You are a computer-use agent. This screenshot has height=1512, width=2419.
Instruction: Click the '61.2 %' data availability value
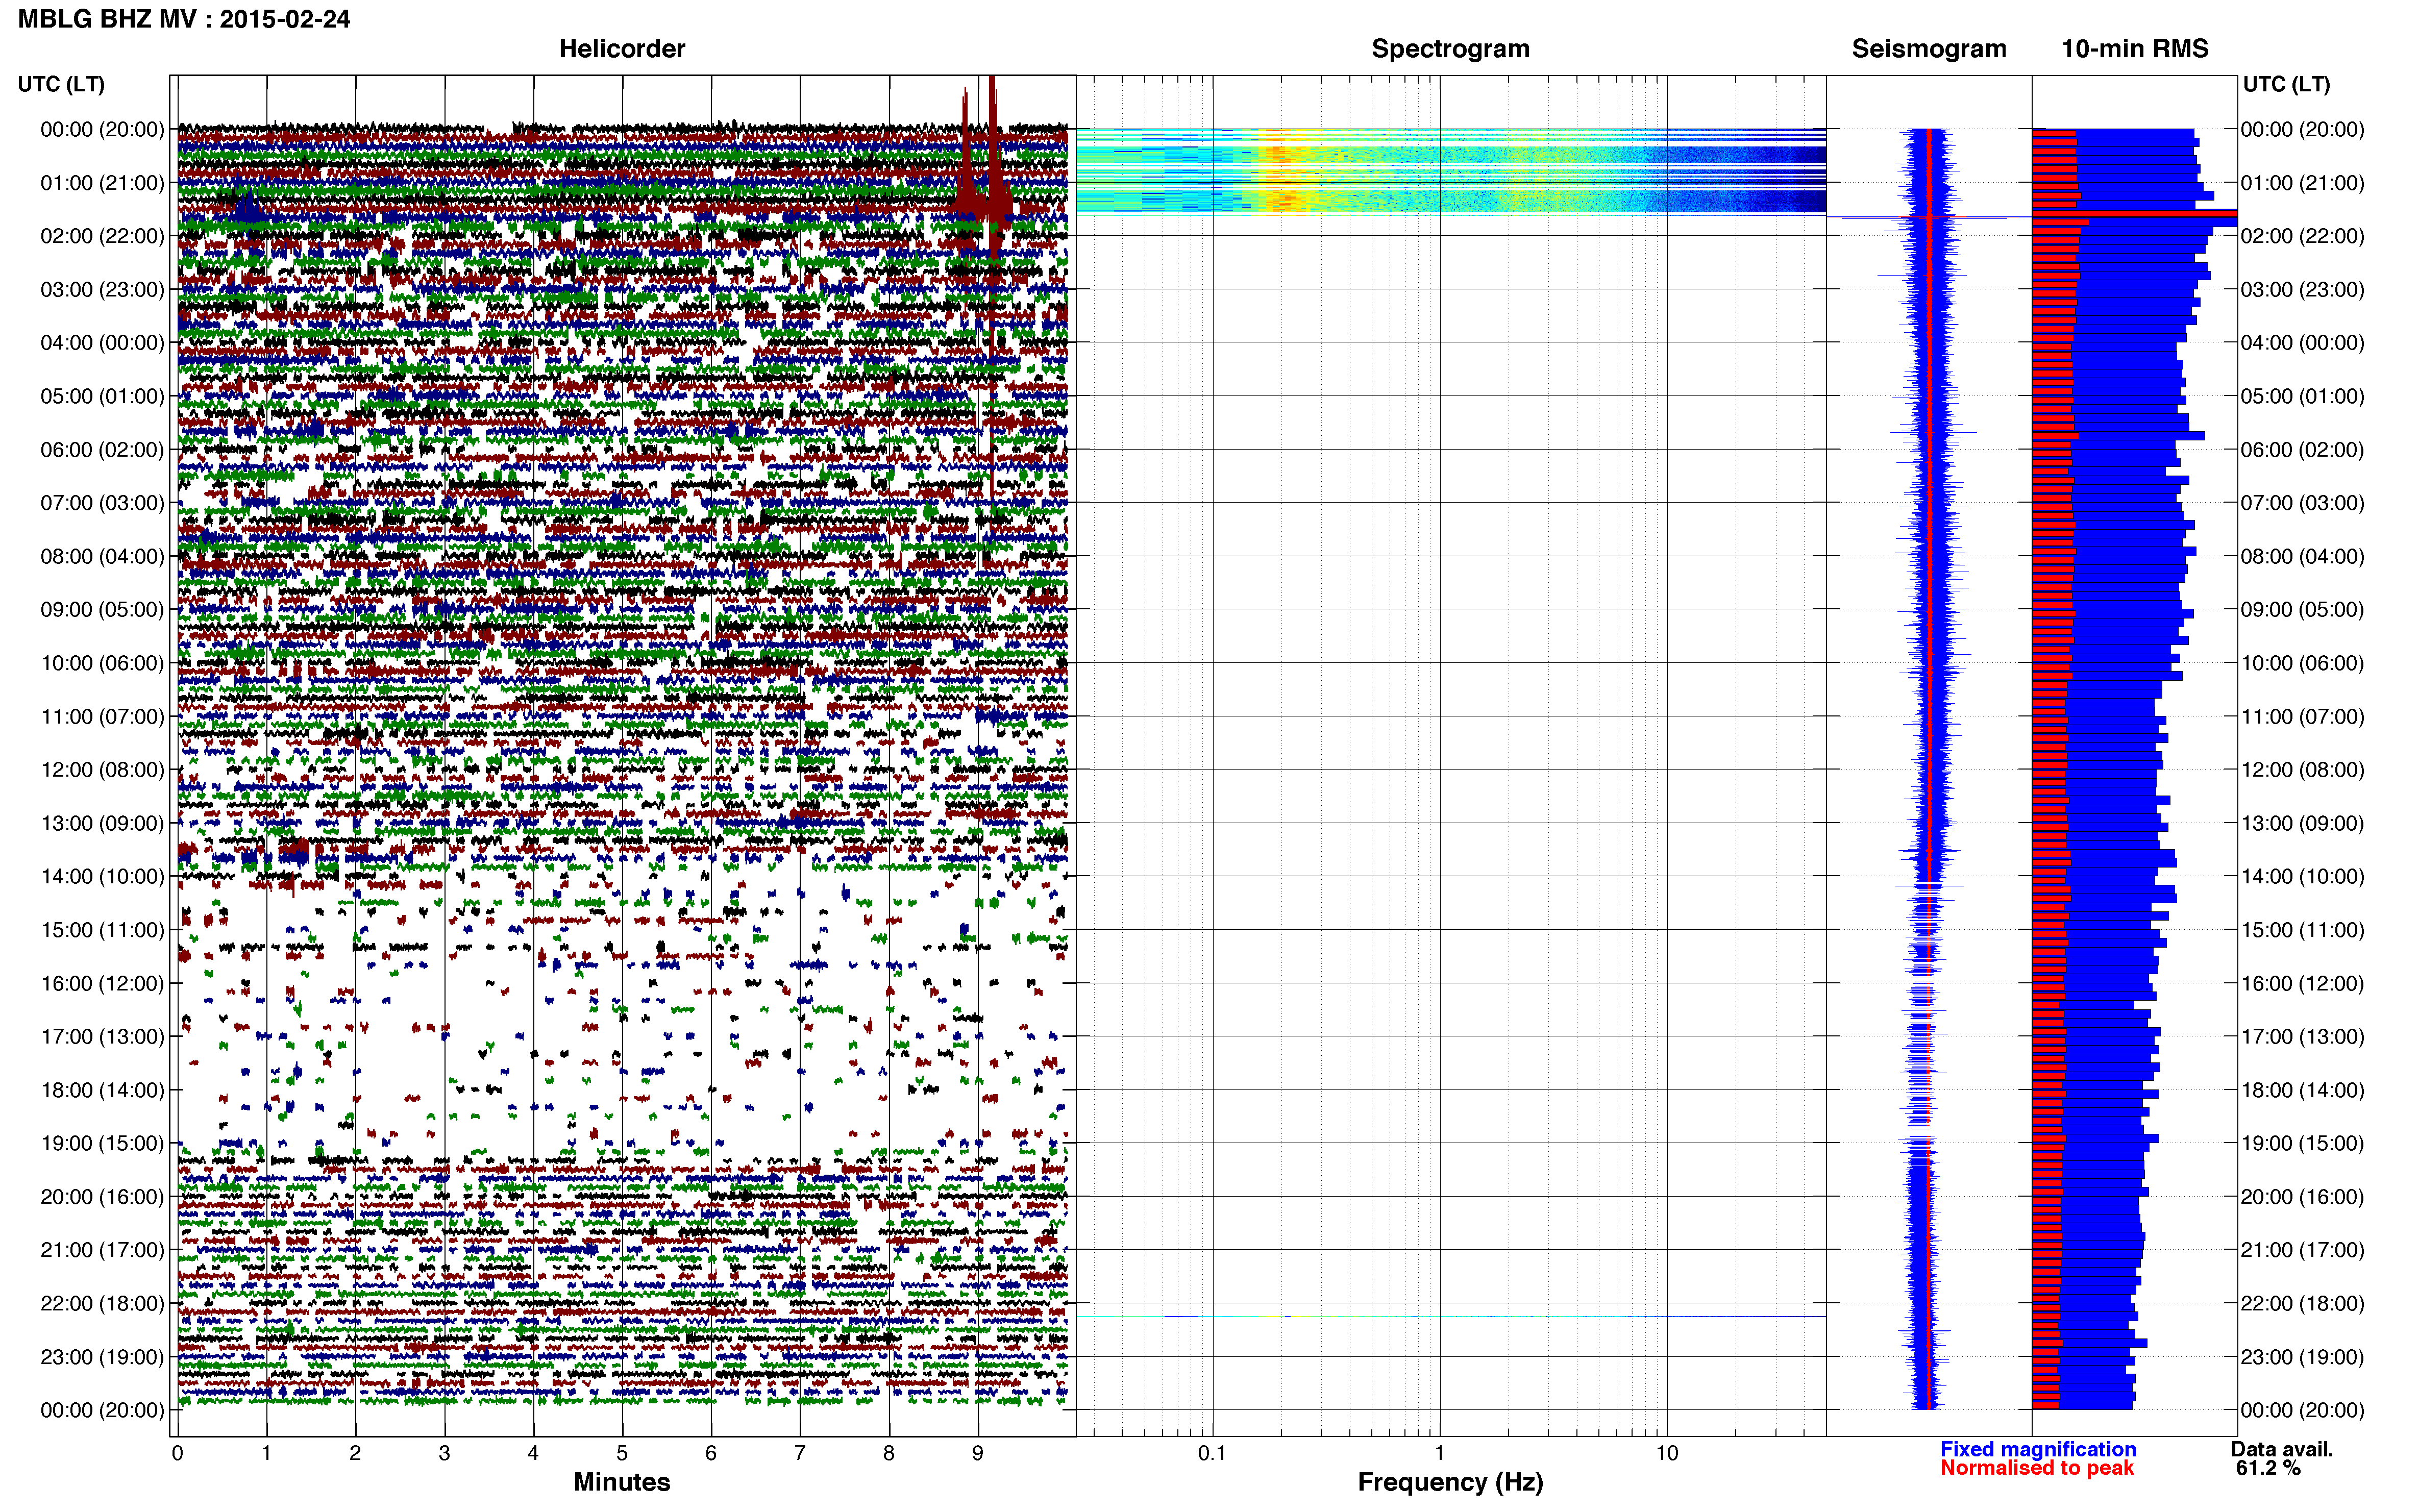[x=2268, y=1468]
